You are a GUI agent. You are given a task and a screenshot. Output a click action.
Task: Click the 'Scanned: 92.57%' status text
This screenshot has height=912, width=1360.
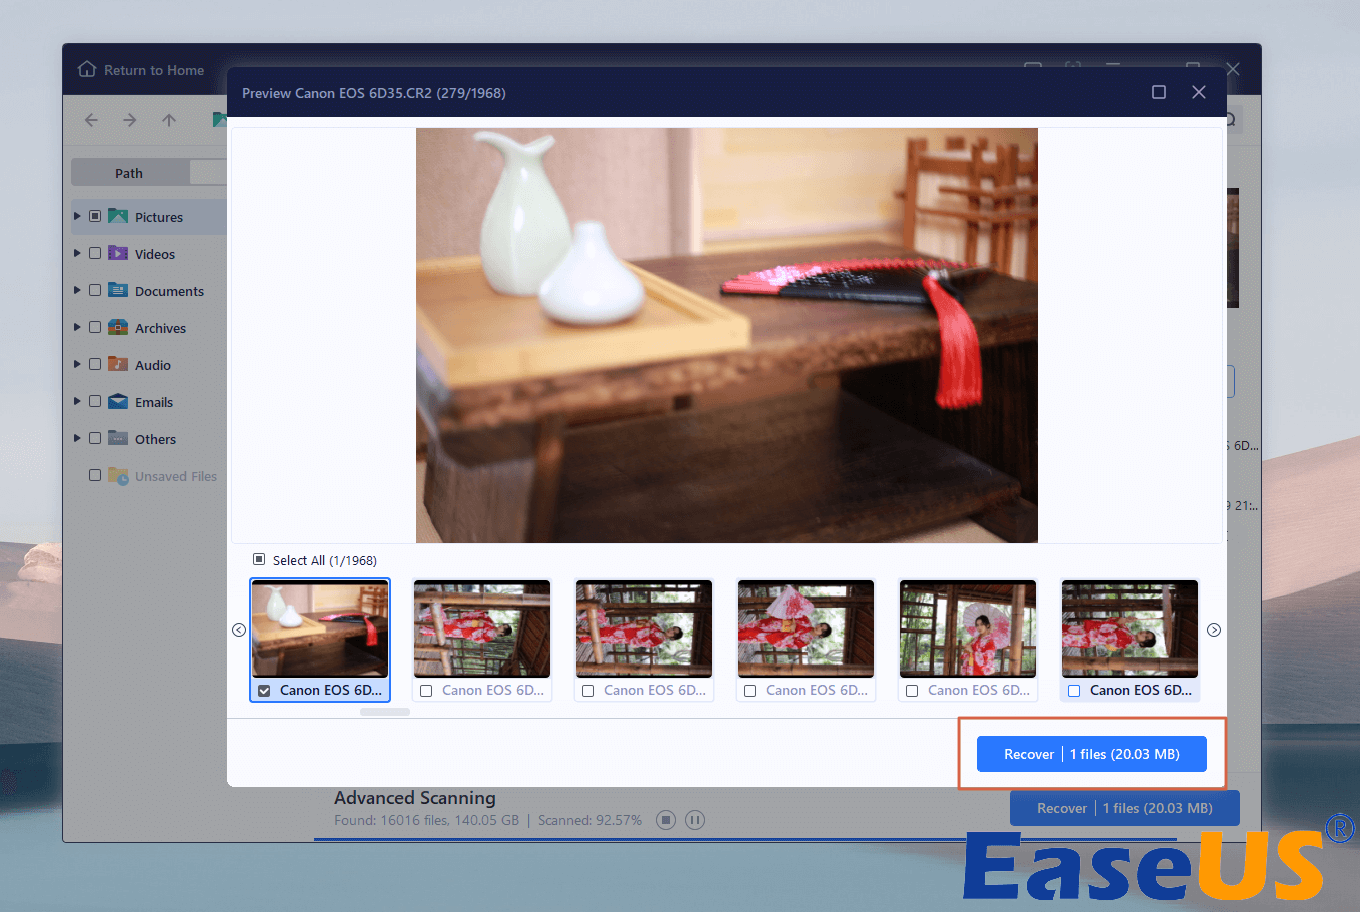tap(590, 820)
